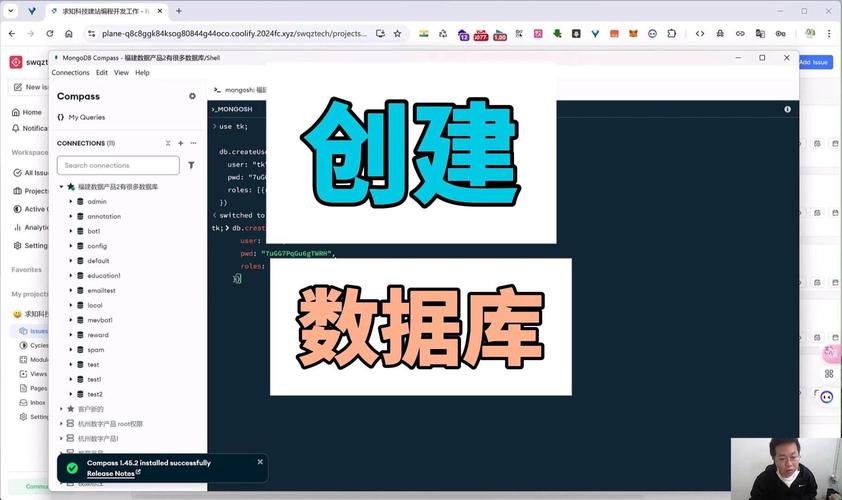
Task: Focus the Search connections field
Action: (118, 165)
